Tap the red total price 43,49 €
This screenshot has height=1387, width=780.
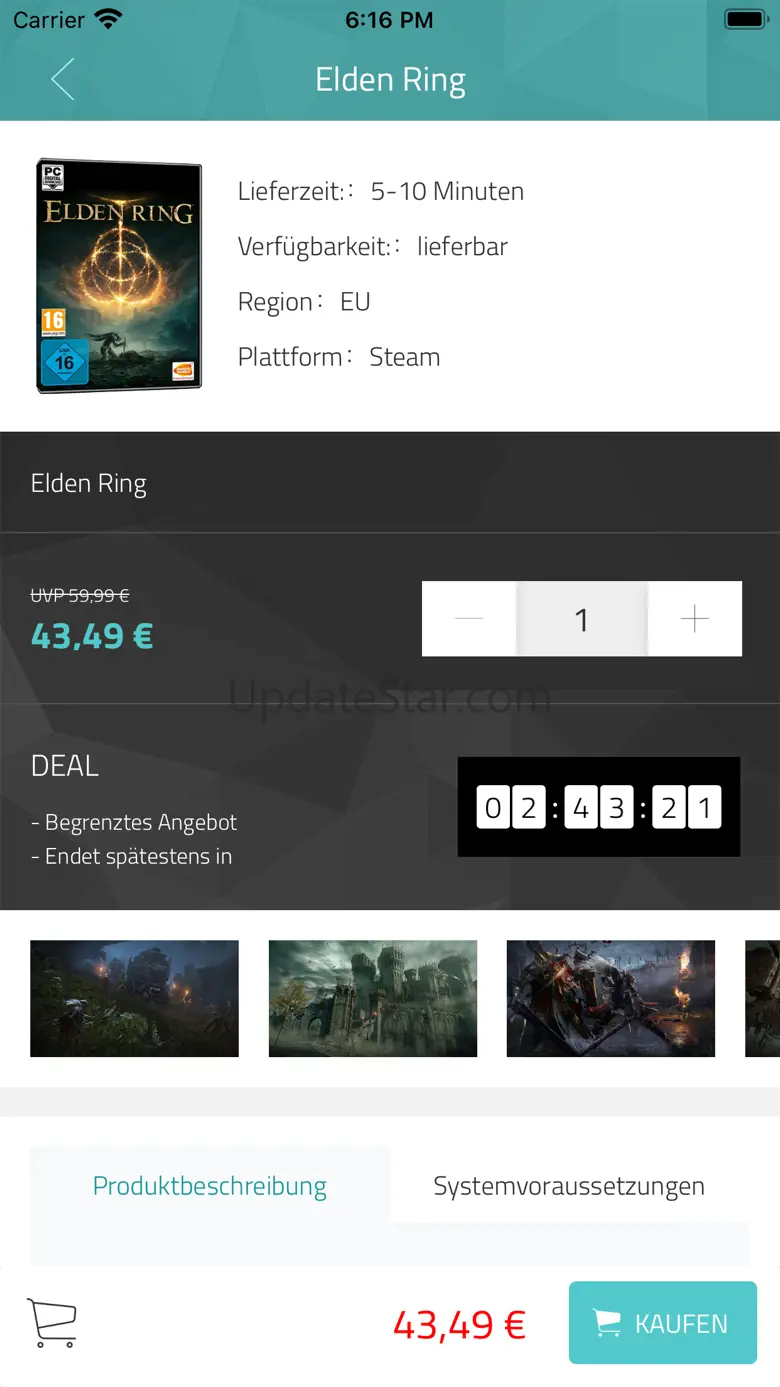459,1325
